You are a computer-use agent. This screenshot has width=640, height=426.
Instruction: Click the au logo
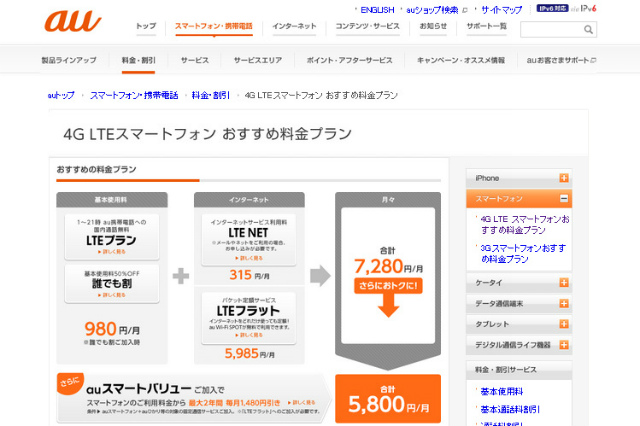click(73, 21)
